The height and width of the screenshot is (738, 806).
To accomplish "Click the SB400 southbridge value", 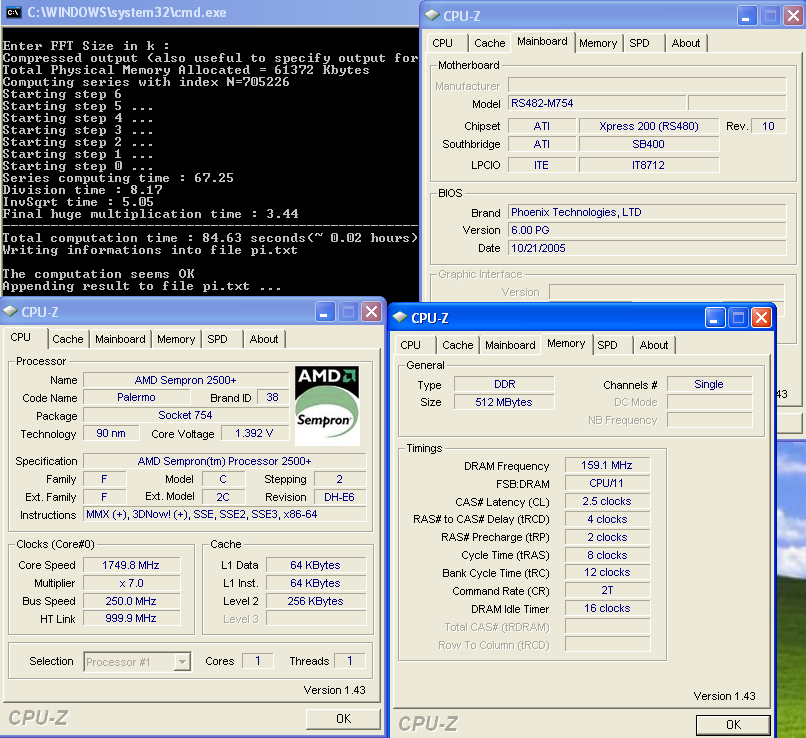I will click(x=649, y=144).
